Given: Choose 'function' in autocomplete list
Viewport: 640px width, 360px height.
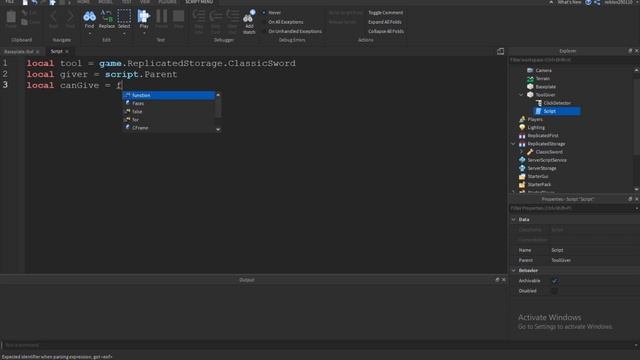Looking at the screenshot, I should pyautogui.click(x=169, y=95).
